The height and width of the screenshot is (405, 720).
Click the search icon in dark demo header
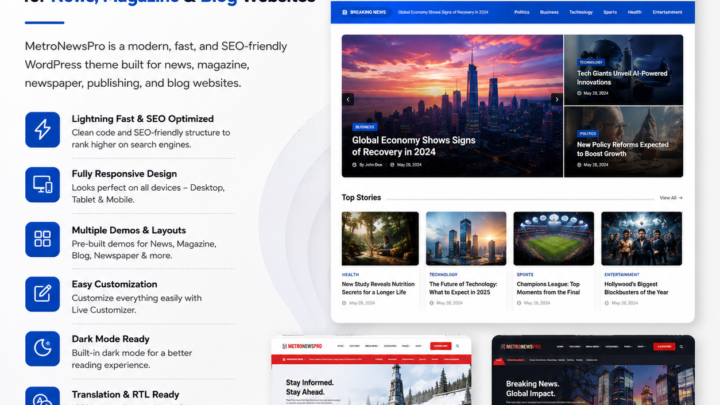click(x=681, y=347)
